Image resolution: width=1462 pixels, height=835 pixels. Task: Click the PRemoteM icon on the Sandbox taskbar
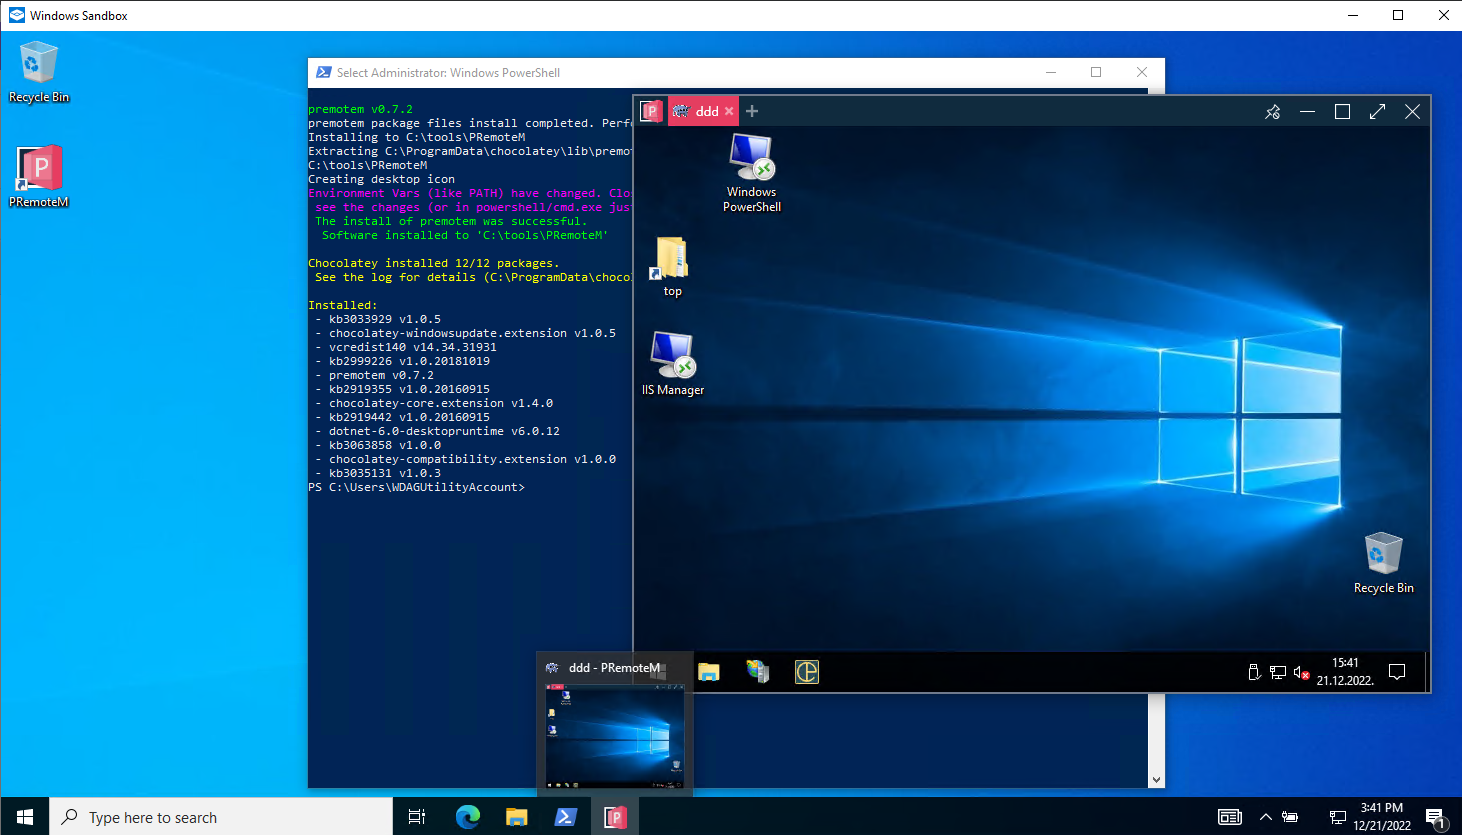tap(615, 817)
